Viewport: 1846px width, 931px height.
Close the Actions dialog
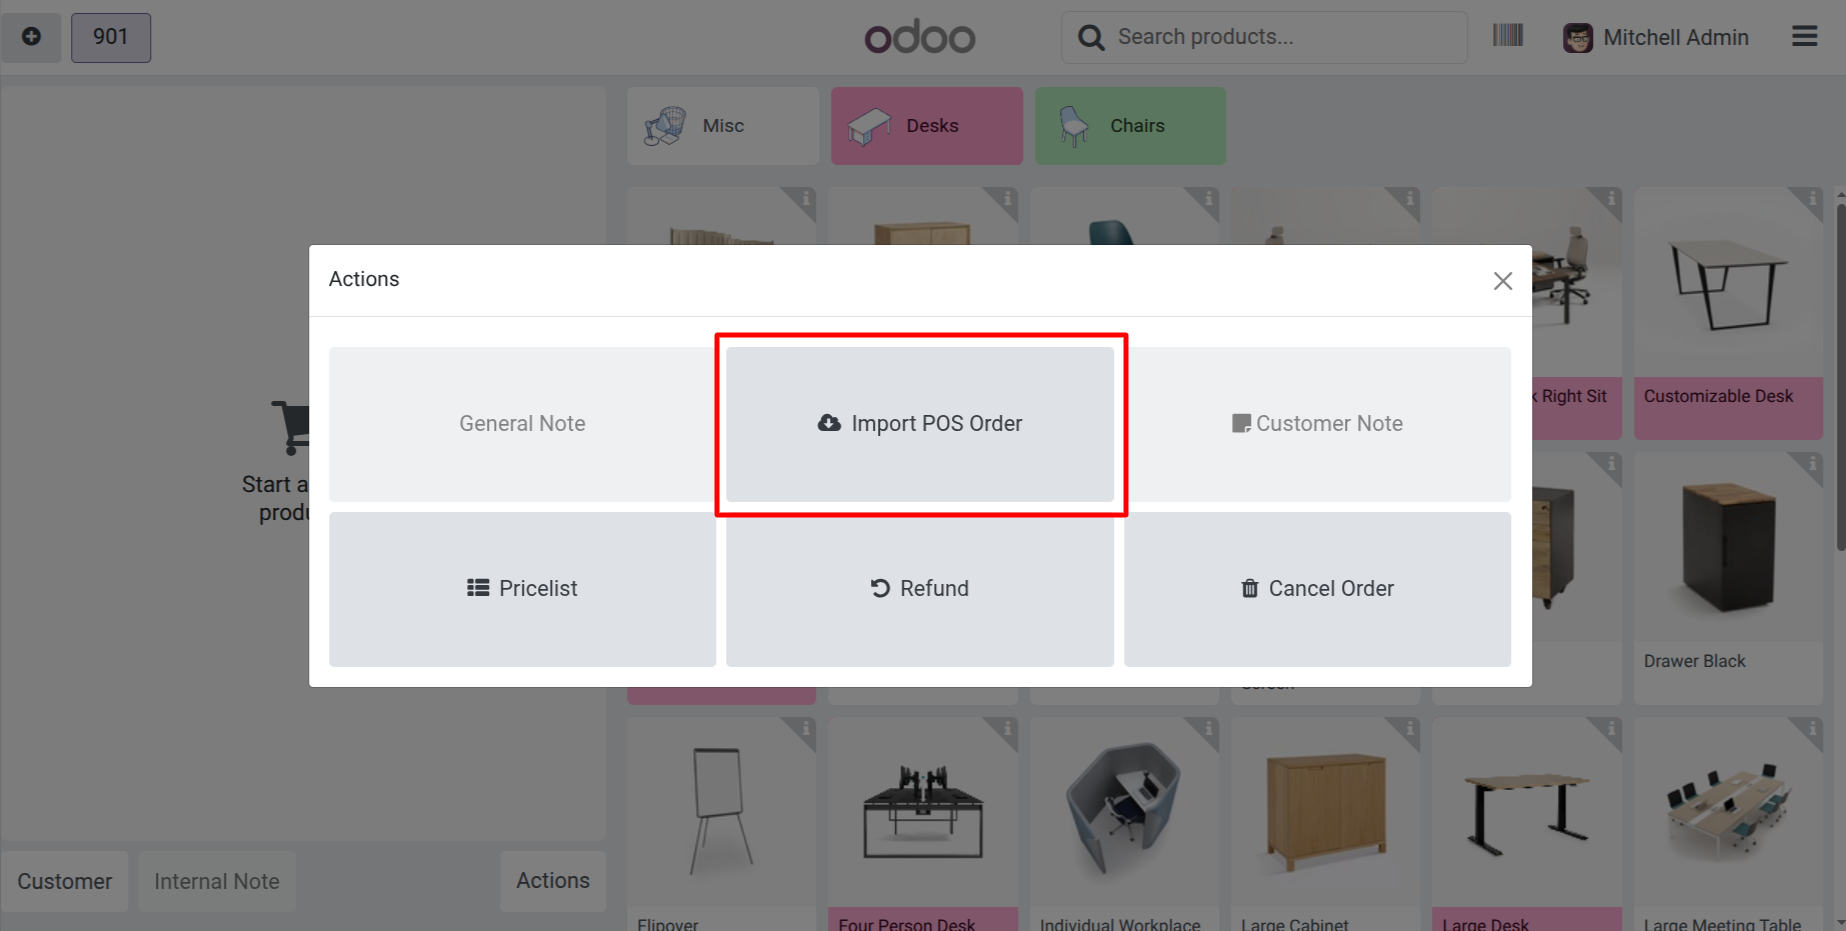[x=1502, y=281]
